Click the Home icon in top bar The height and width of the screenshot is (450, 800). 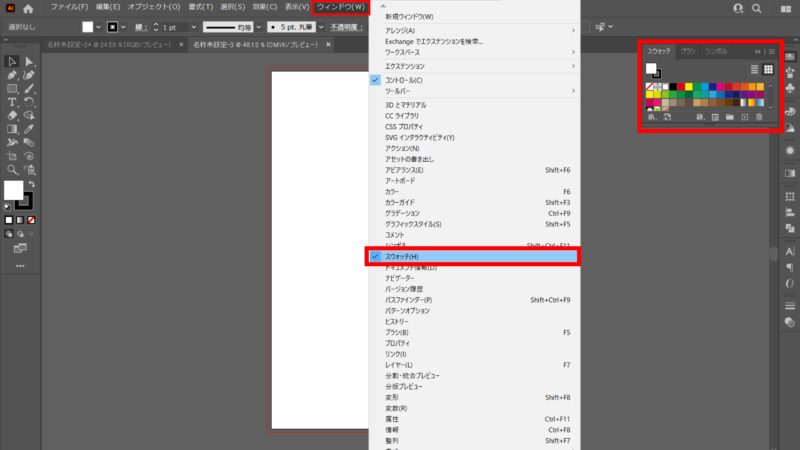[29, 8]
